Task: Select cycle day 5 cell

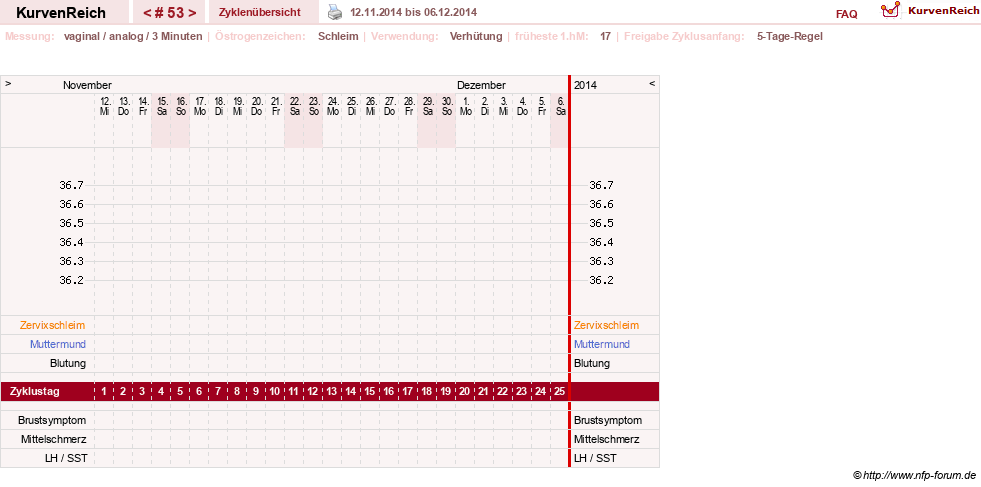Action: (x=180, y=392)
